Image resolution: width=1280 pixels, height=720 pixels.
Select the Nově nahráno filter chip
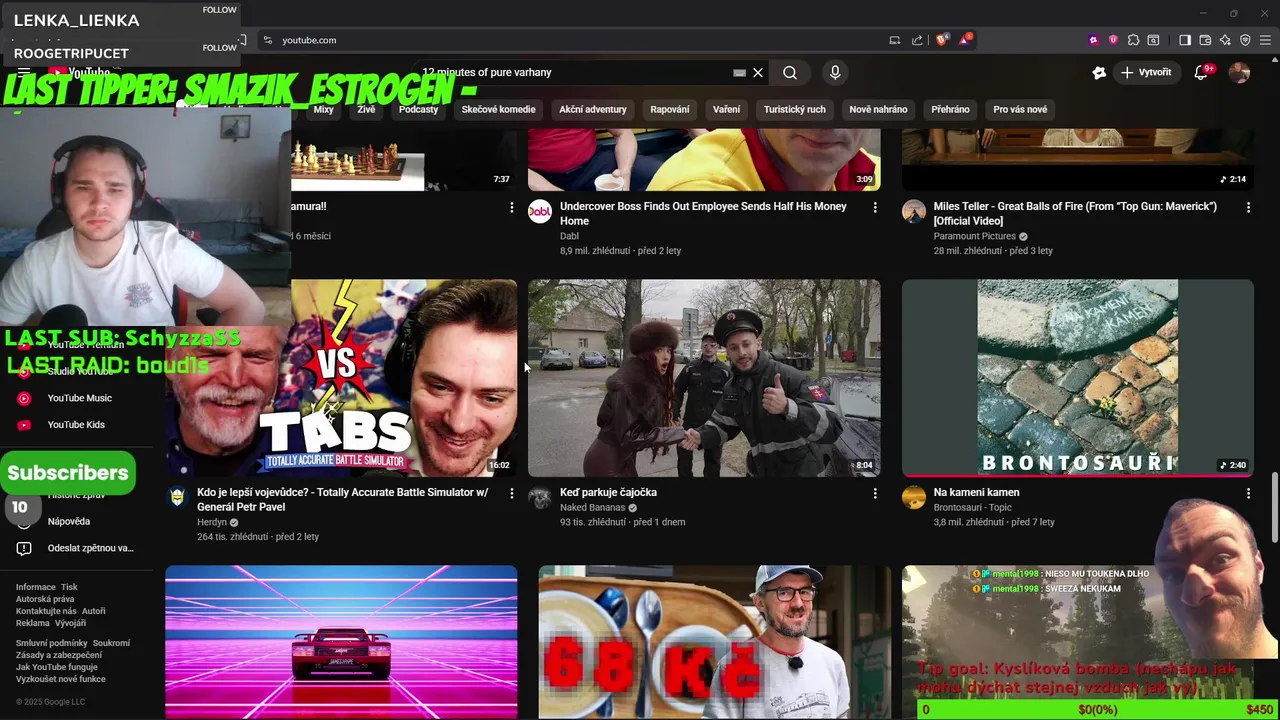(x=878, y=109)
